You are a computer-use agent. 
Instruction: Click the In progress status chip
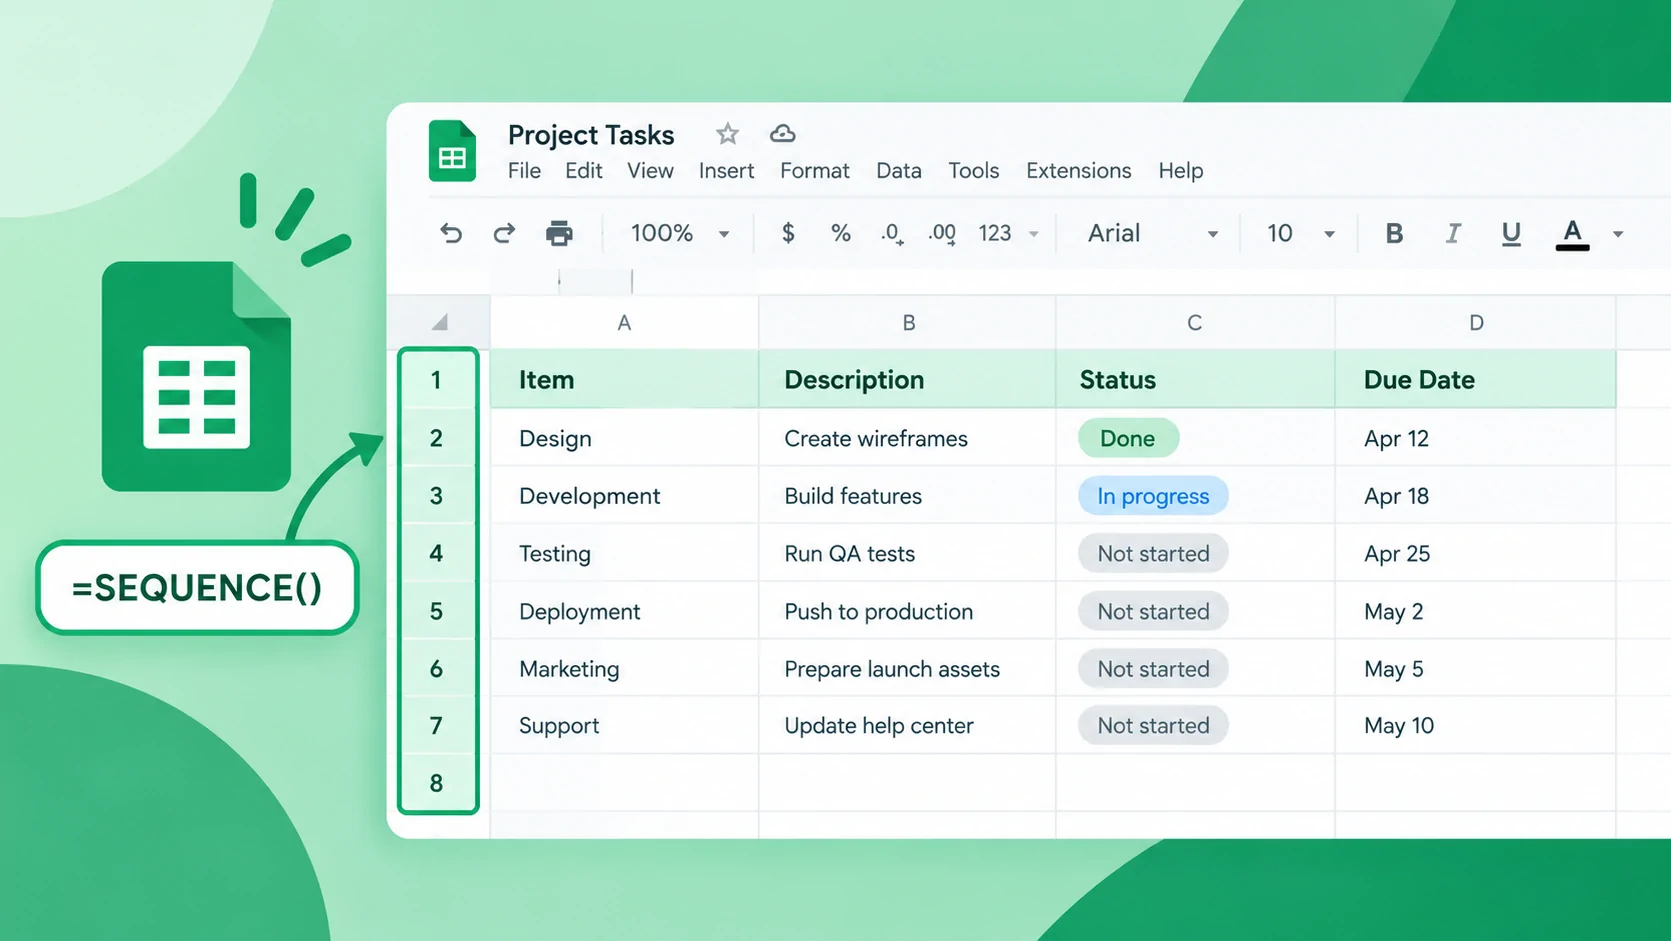1153,496
